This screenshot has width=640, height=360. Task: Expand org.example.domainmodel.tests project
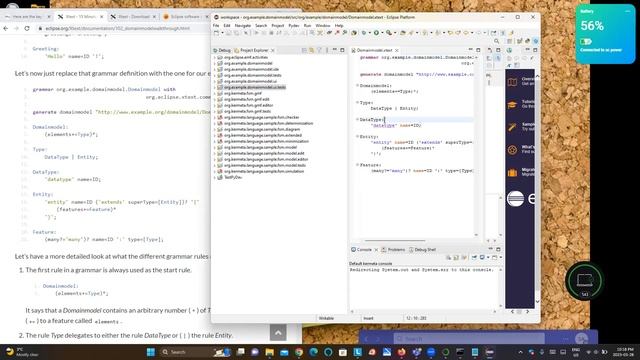pyautogui.click(x=215, y=76)
